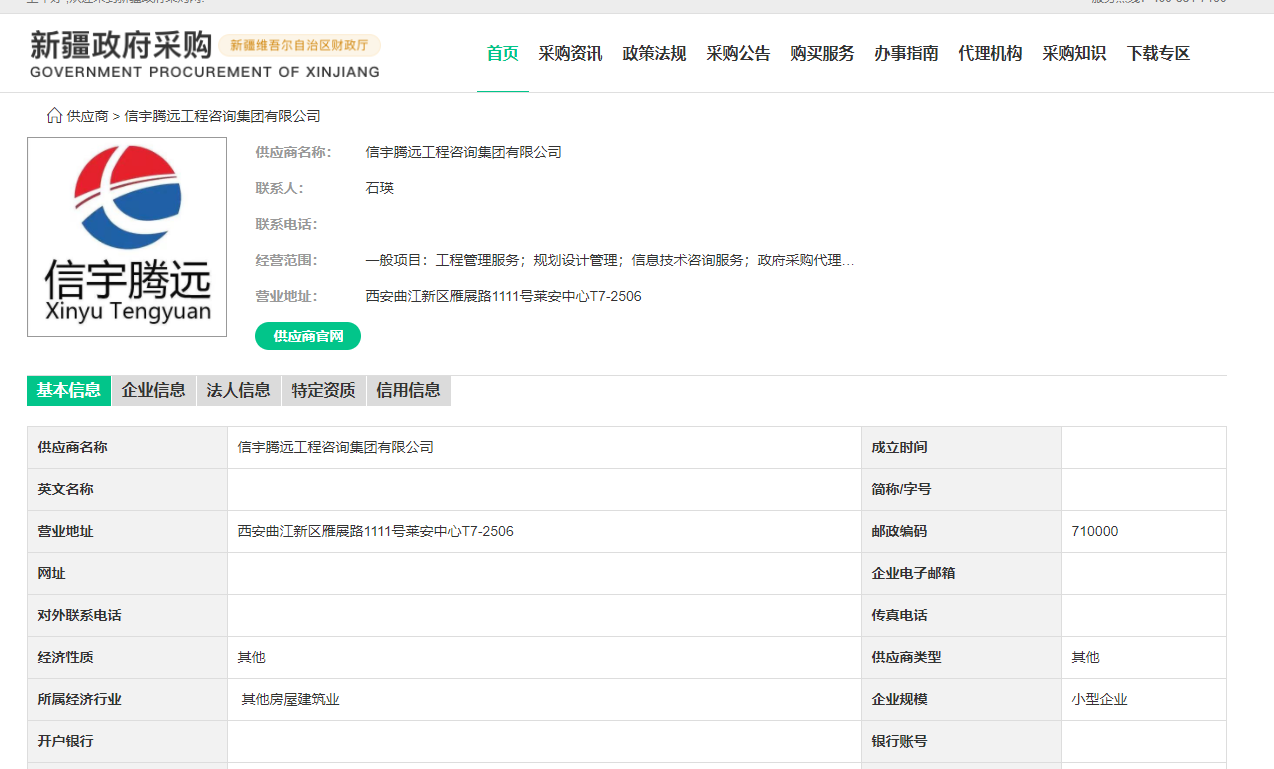This screenshot has height=769, width=1274.
Task: Open the 办事指南 navigation menu item
Action: coord(906,53)
